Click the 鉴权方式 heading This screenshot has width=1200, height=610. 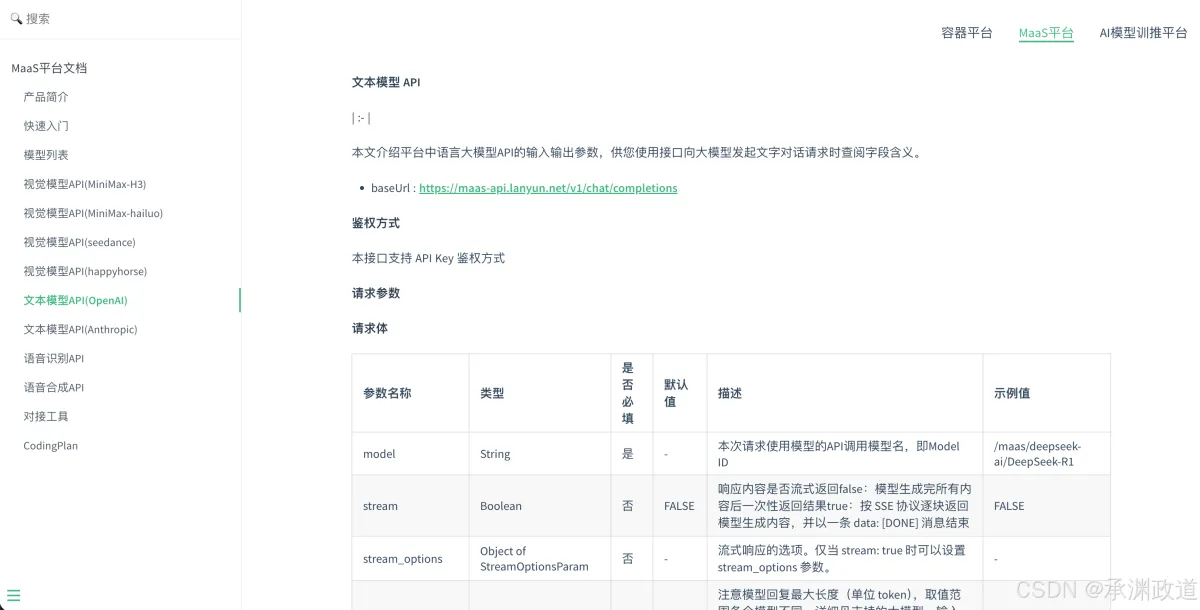376,223
